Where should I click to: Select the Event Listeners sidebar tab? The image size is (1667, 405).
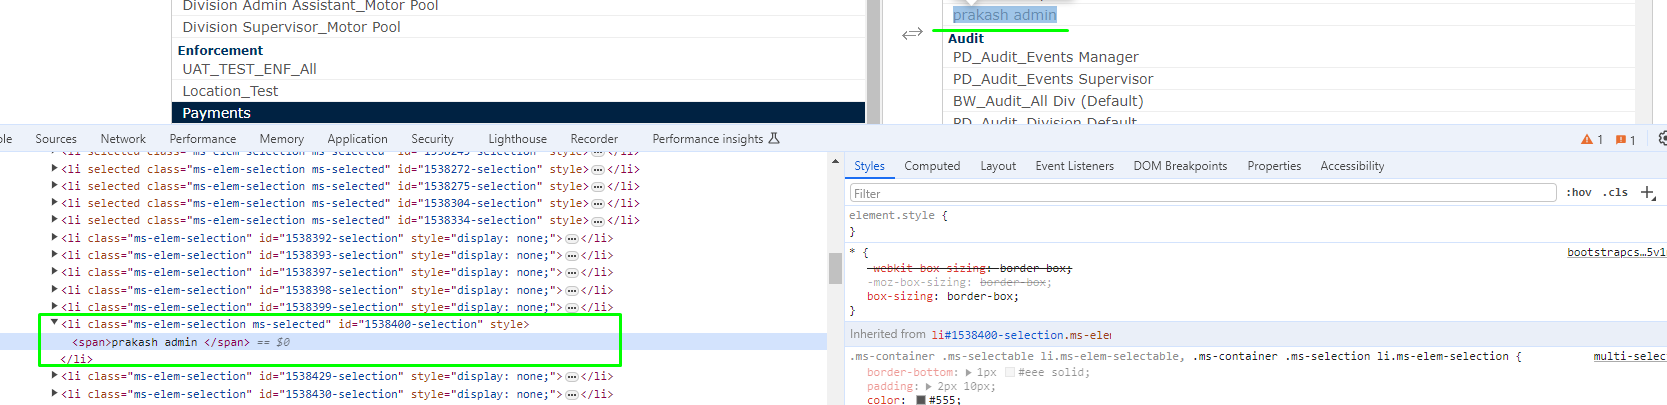(1074, 166)
